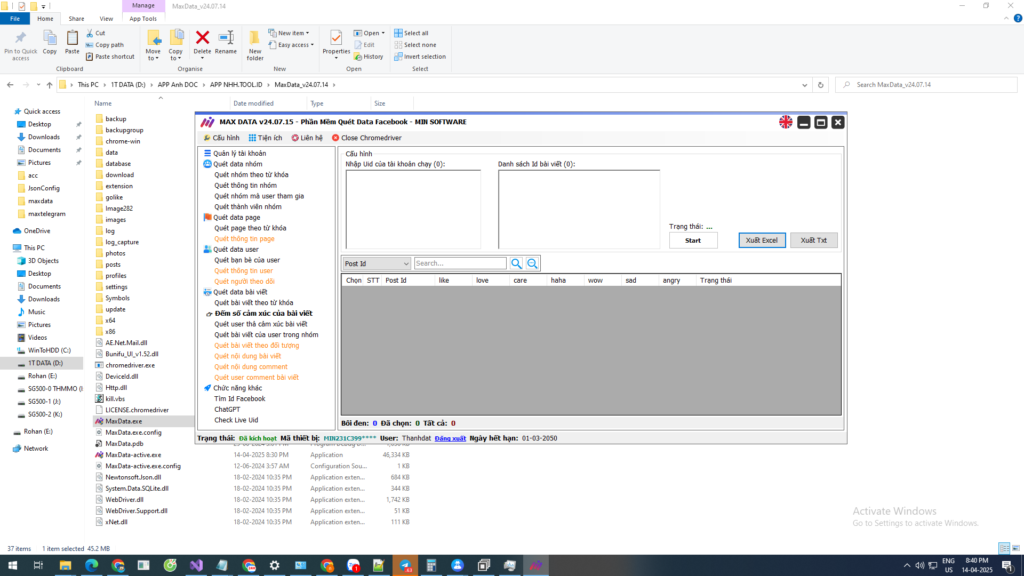The height and width of the screenshot is (576, 1024).
Task: Click the magnifier search icon beside Search box
Action: [517, 264]
